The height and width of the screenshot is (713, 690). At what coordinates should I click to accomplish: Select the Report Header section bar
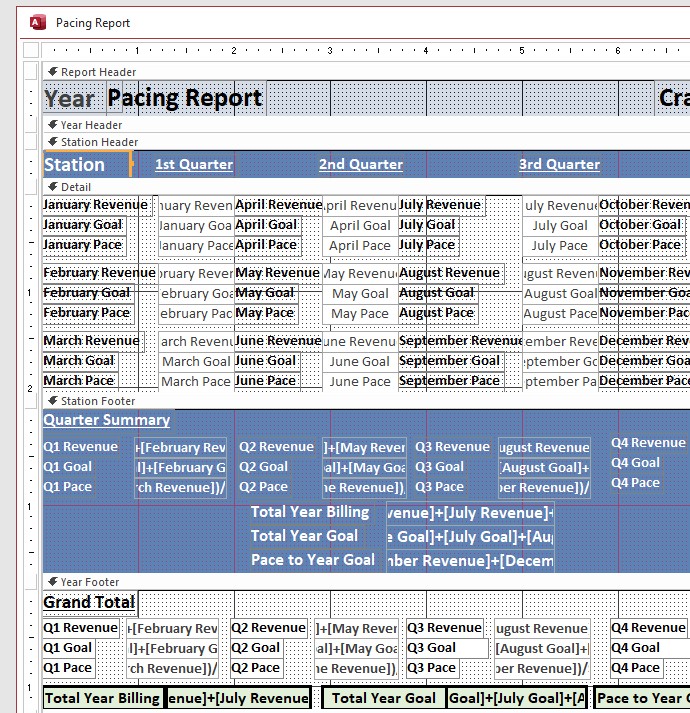pyautogui.click(x=366, y=72)
